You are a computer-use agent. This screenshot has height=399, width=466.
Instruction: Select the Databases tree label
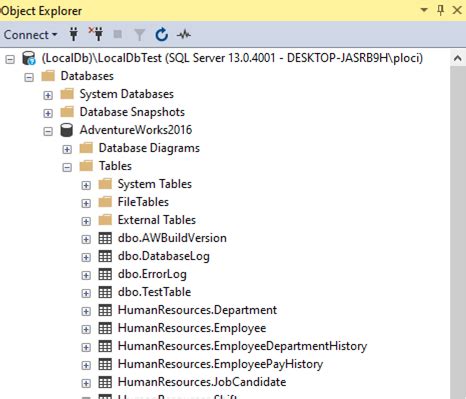coord(87,76)
